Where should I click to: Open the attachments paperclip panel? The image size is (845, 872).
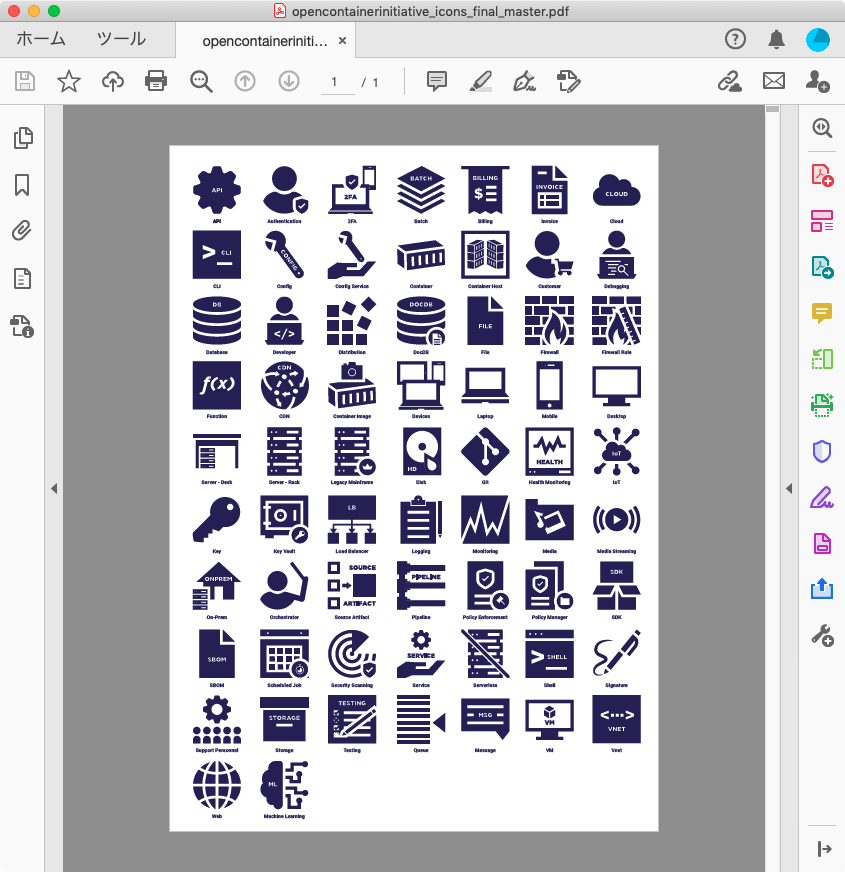pyautogui.click(x=22, y=231)
